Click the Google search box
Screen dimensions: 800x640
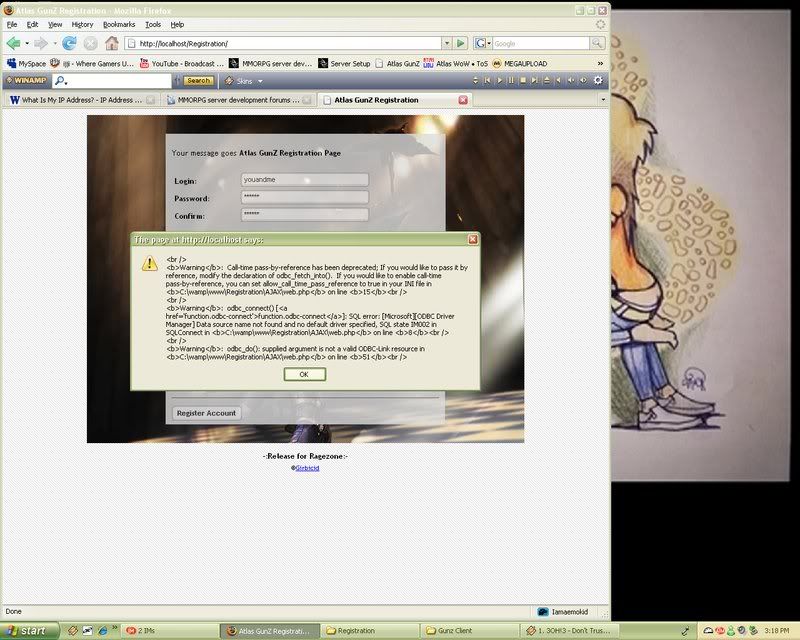coord(541,43)
